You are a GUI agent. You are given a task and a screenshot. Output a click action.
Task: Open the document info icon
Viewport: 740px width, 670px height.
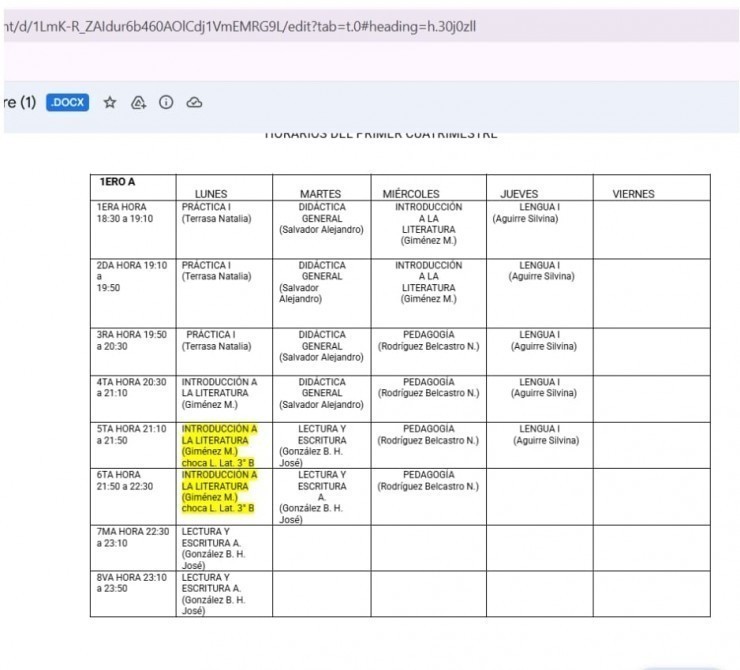click(x=166, y=102)
